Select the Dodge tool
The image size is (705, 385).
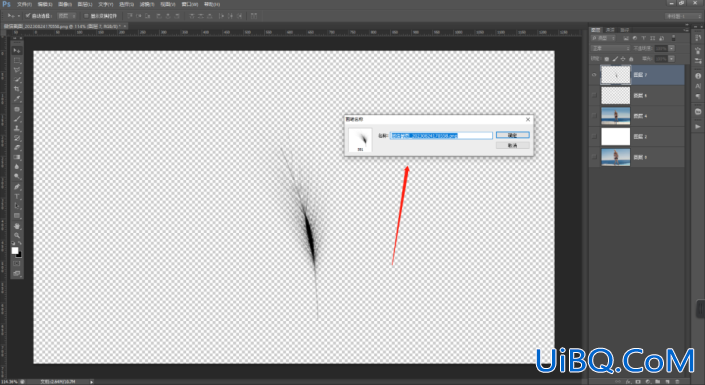tap(17, 176)
